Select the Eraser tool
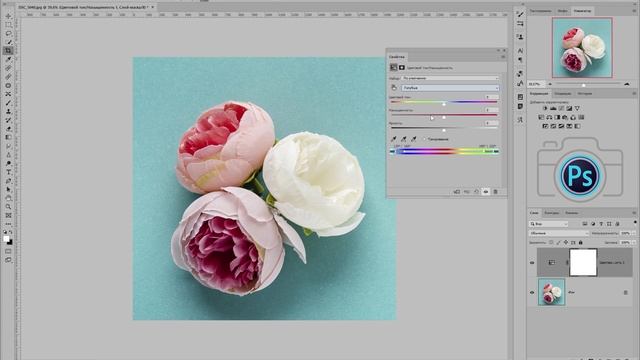 click(8, 129)
